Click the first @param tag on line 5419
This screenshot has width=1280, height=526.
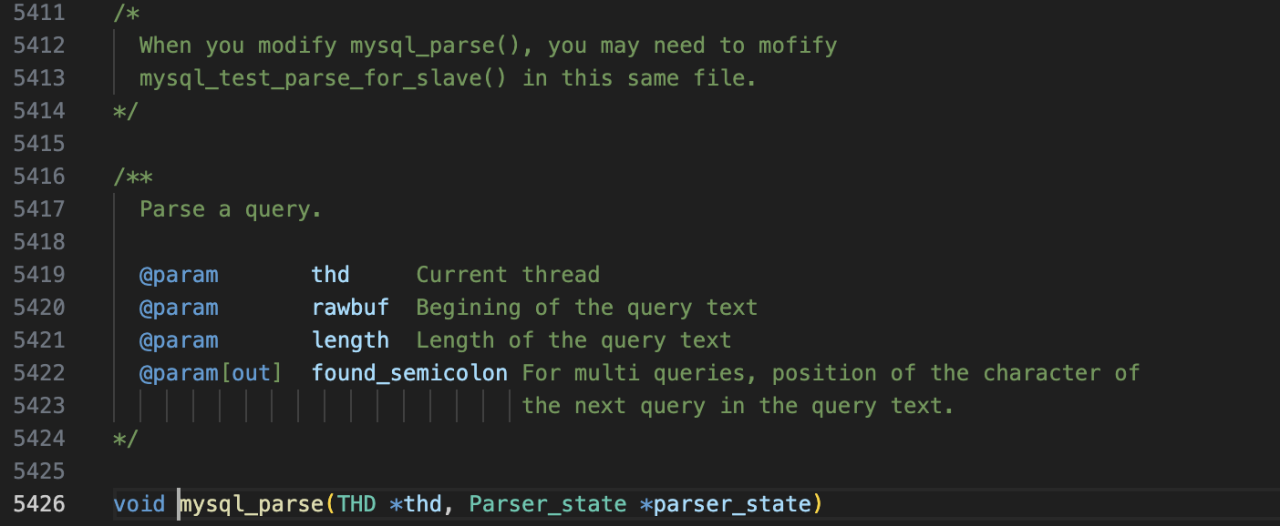pyautogui.click(x=178, y=274)
